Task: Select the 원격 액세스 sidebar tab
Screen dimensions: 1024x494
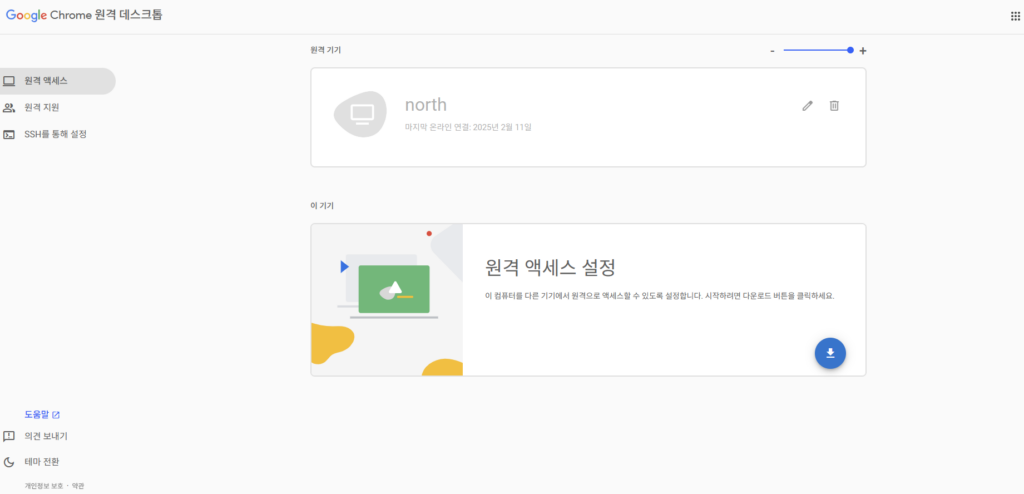Action: pos(46,81)
